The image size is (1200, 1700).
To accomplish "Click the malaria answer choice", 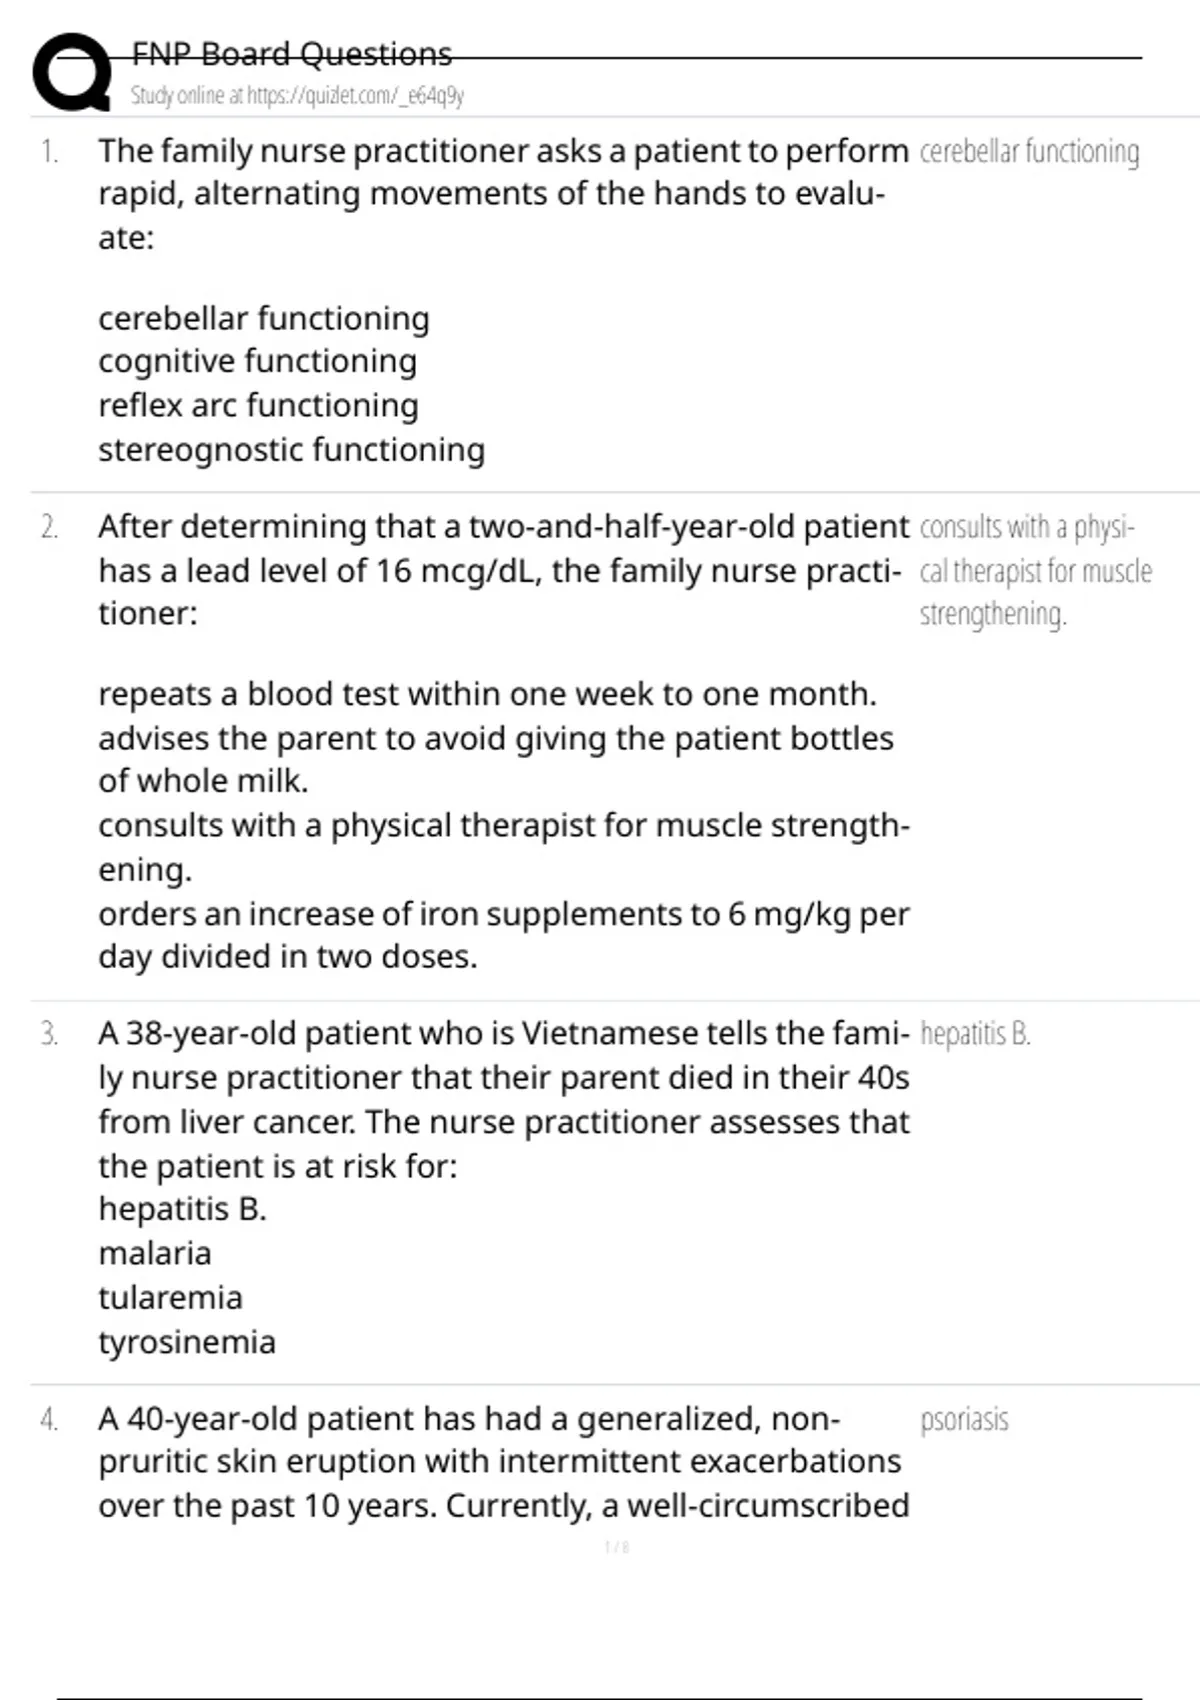I will coord(155,1253).
